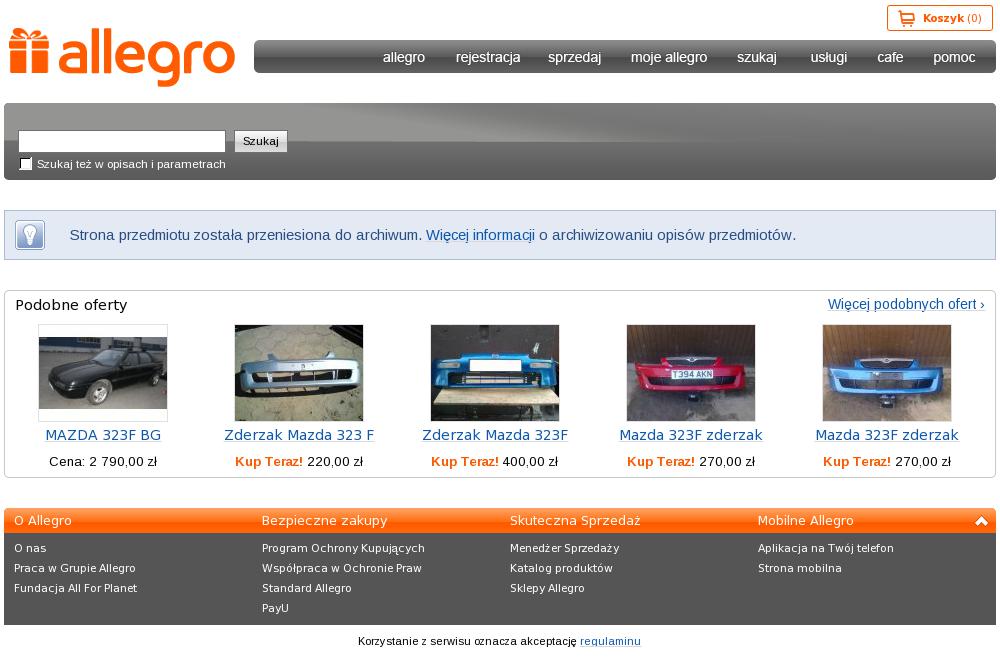Follow the Więcej informacji link
The height and width of the screenshot is (661, 1000).
[480, 235]
